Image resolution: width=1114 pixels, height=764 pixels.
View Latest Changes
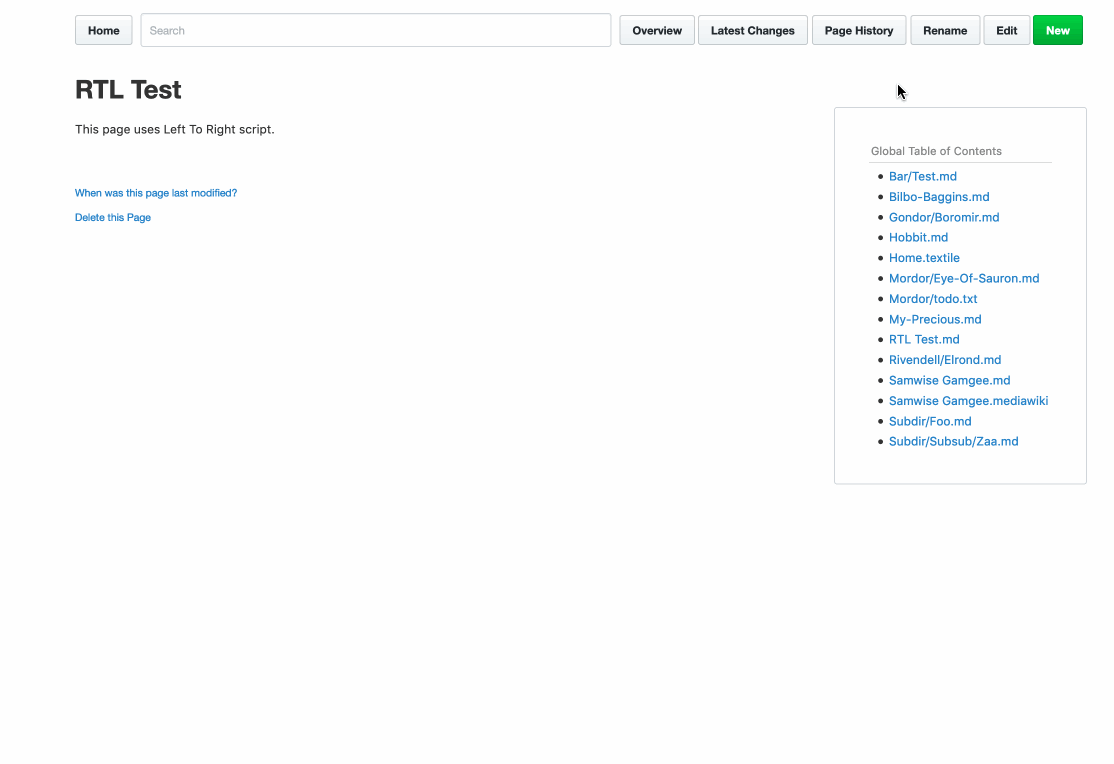coord(752,30)
